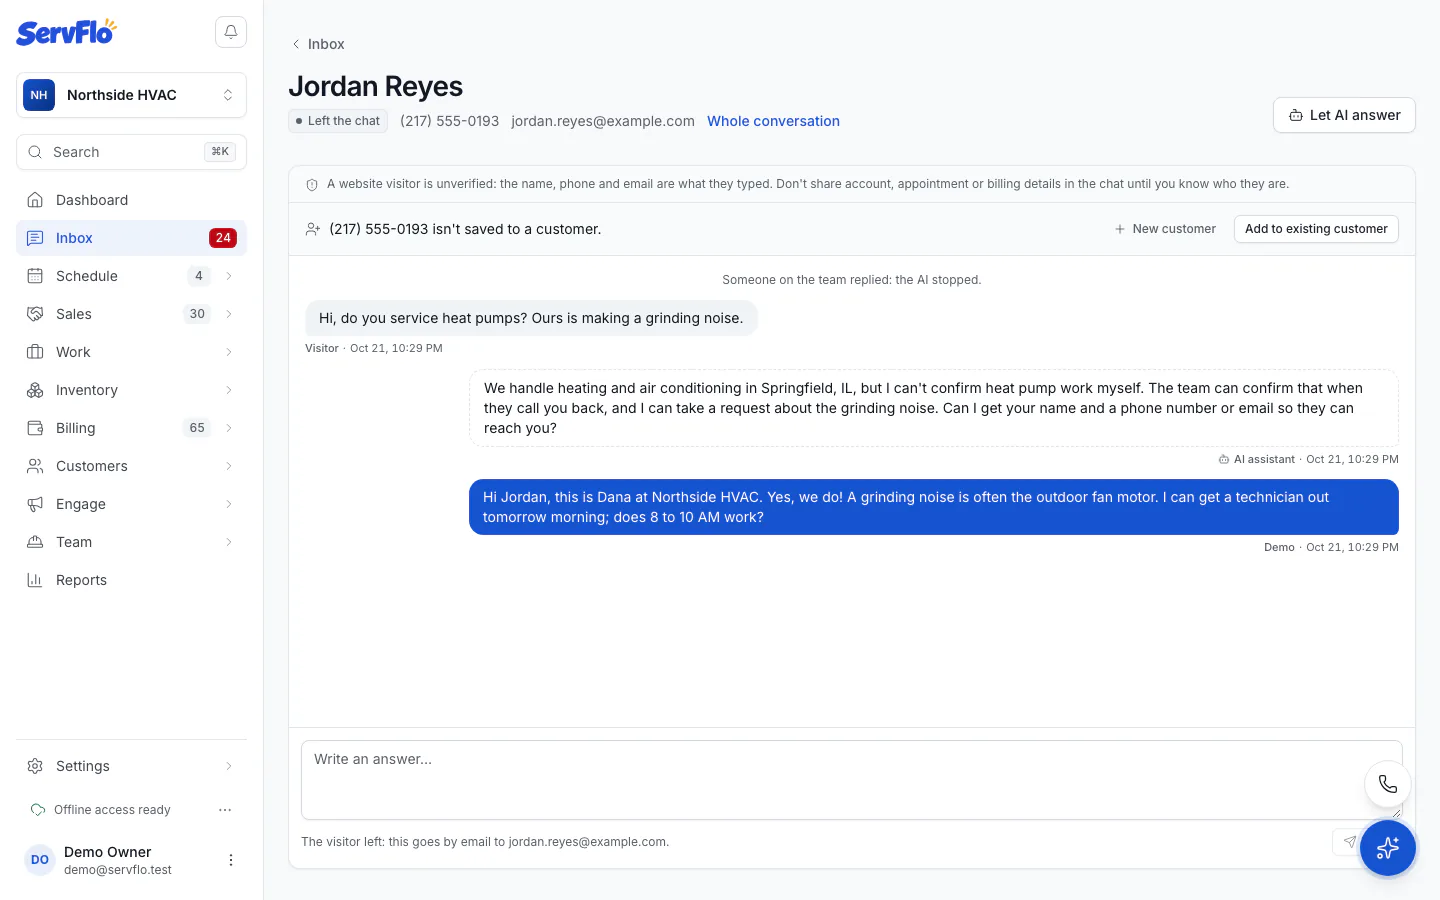Viewport: 1440px width, 900px height.
Task: Expand the Customers submenu chevron
Action: click(229, 466)
